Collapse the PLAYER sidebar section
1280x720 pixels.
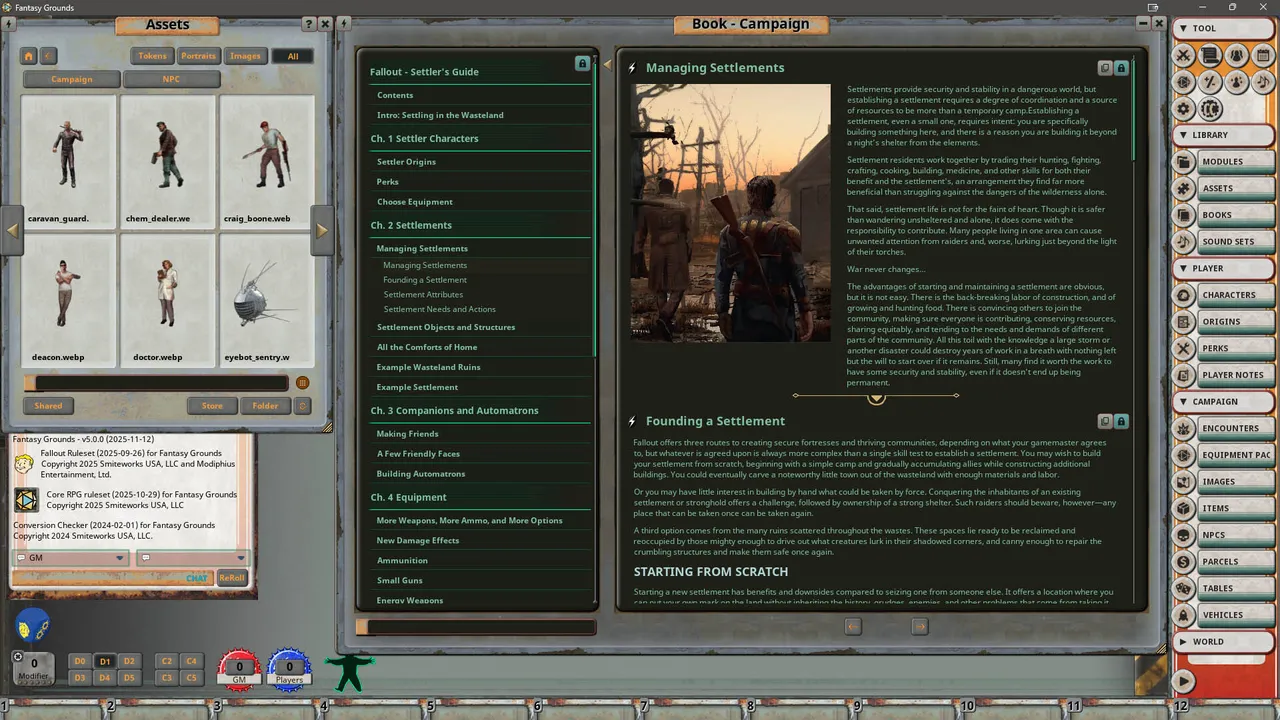click(1222, 268)
